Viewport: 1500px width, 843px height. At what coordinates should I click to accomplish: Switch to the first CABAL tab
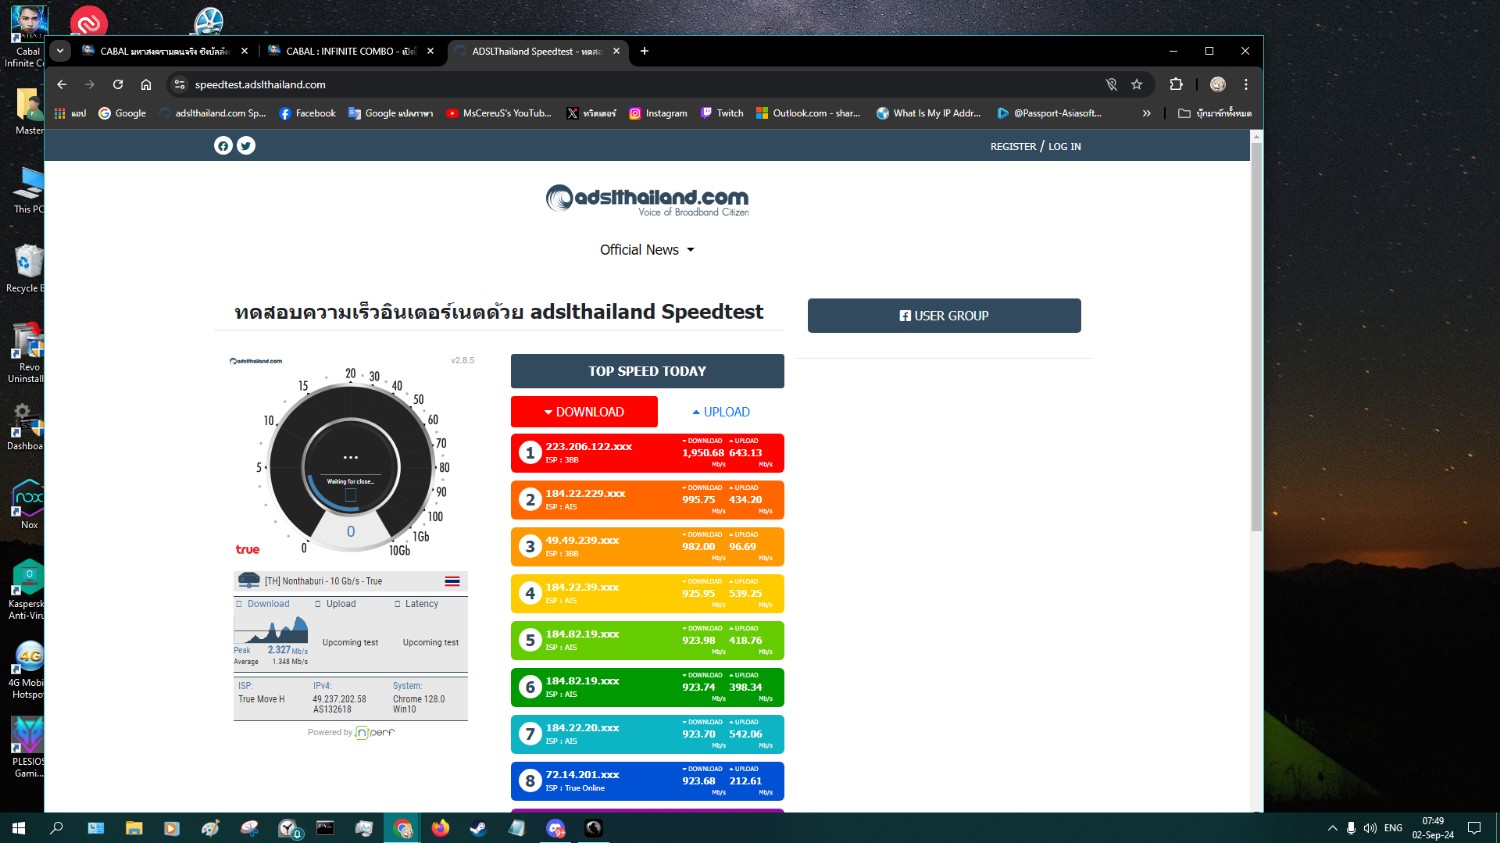click(x=164, y=51)
